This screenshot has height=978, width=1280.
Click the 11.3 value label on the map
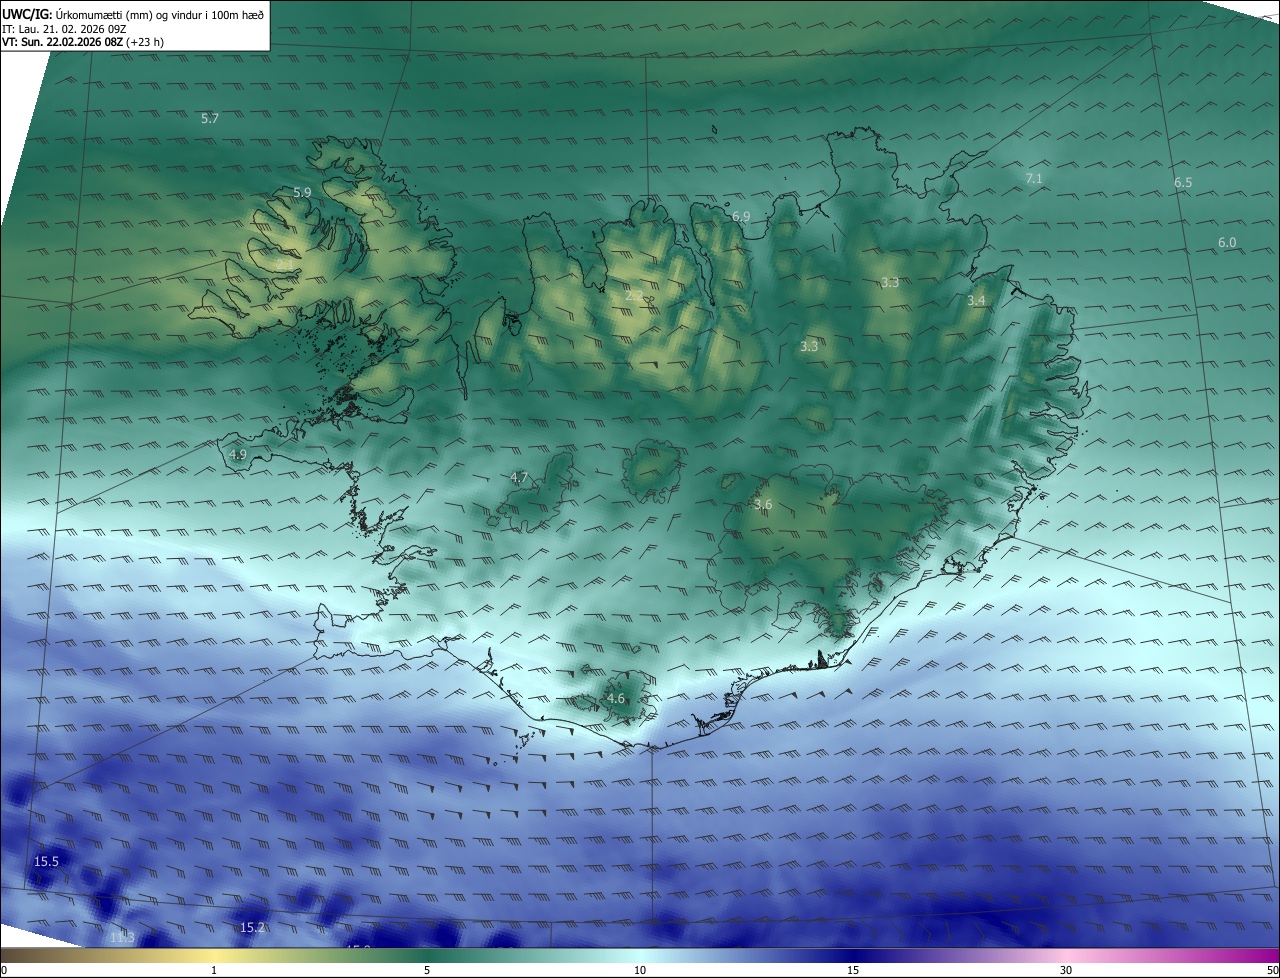tap(122, 937)
